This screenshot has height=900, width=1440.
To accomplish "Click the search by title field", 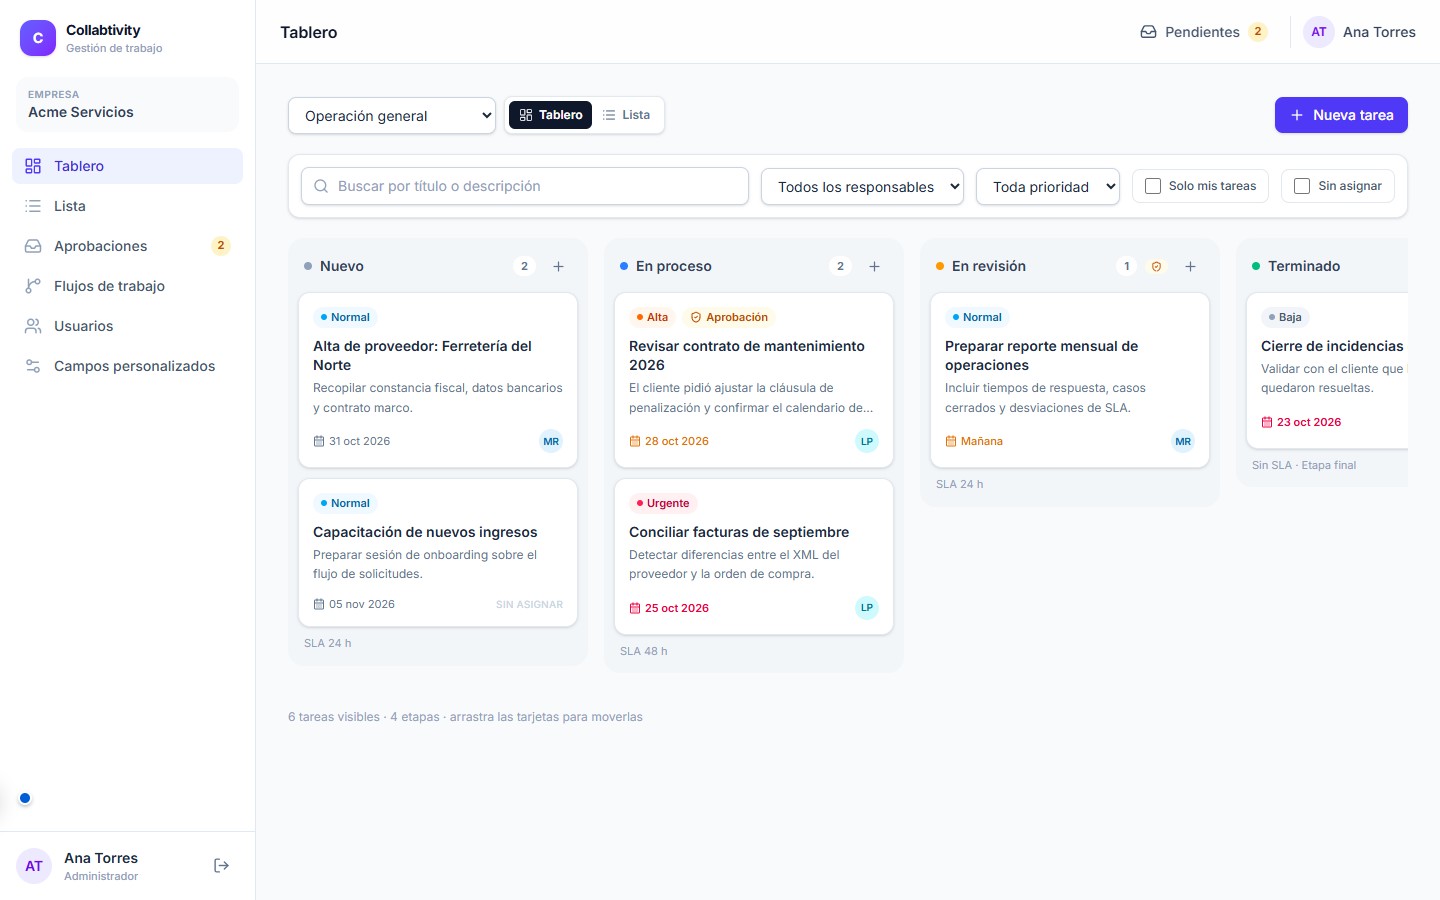I will coord(525,186).
